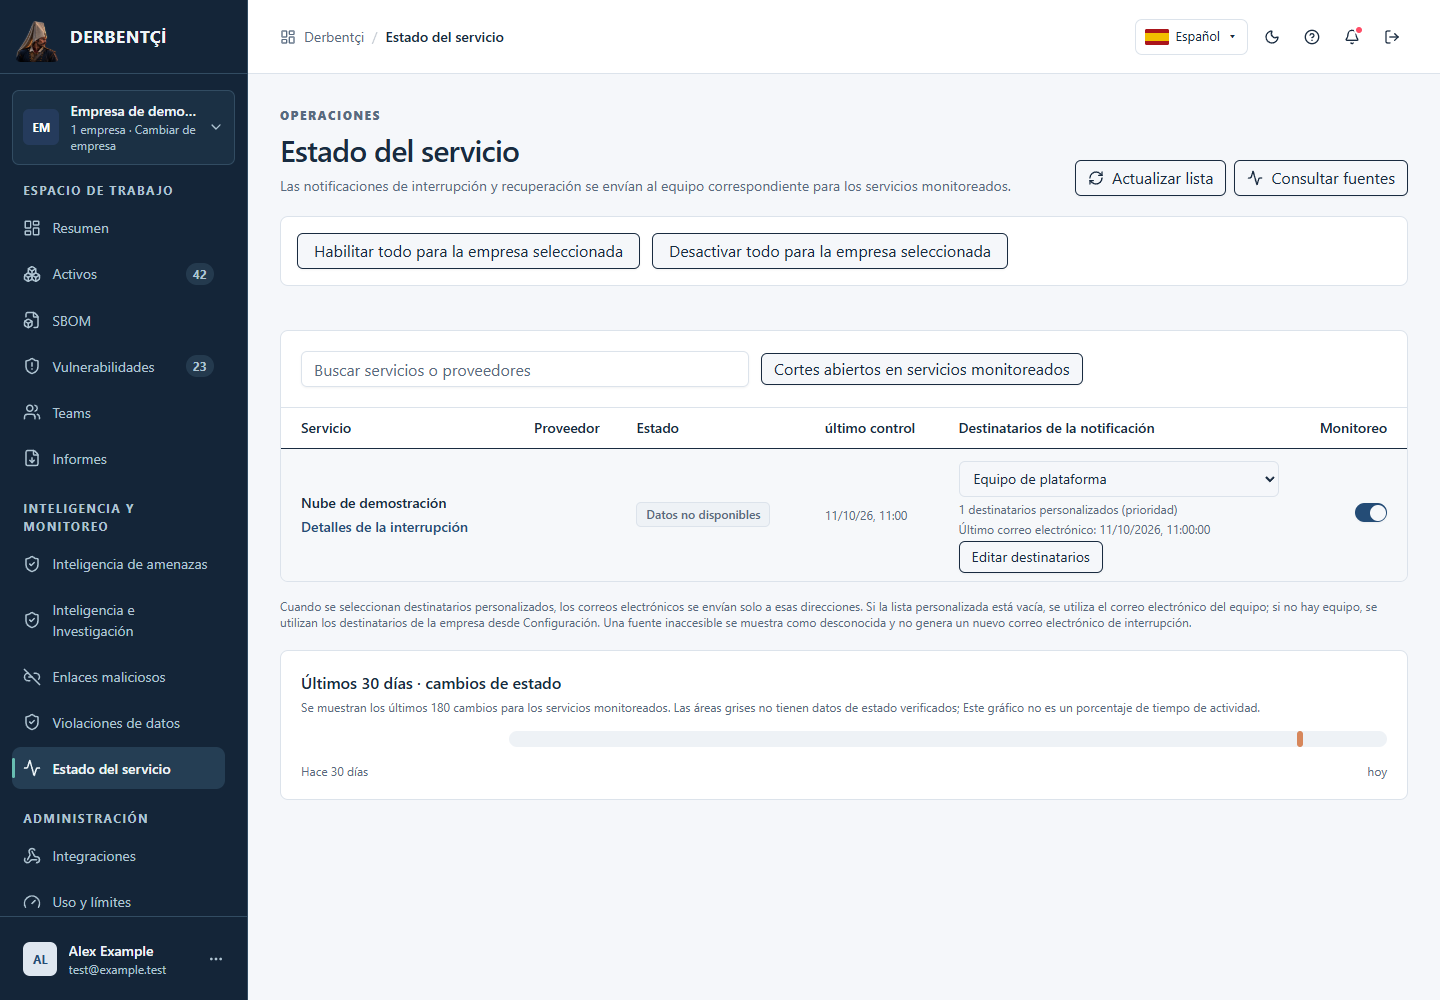Image resolution: width=1440 pixels, height=1000 pixels.
Task: Click the 30-day status change bar
Action: [948, 739]
